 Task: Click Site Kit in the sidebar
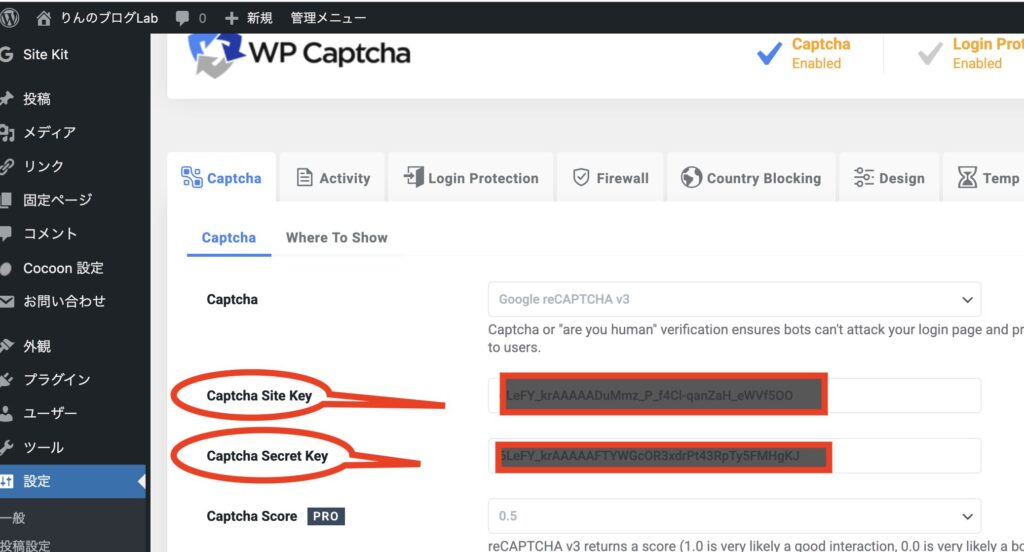45,54
